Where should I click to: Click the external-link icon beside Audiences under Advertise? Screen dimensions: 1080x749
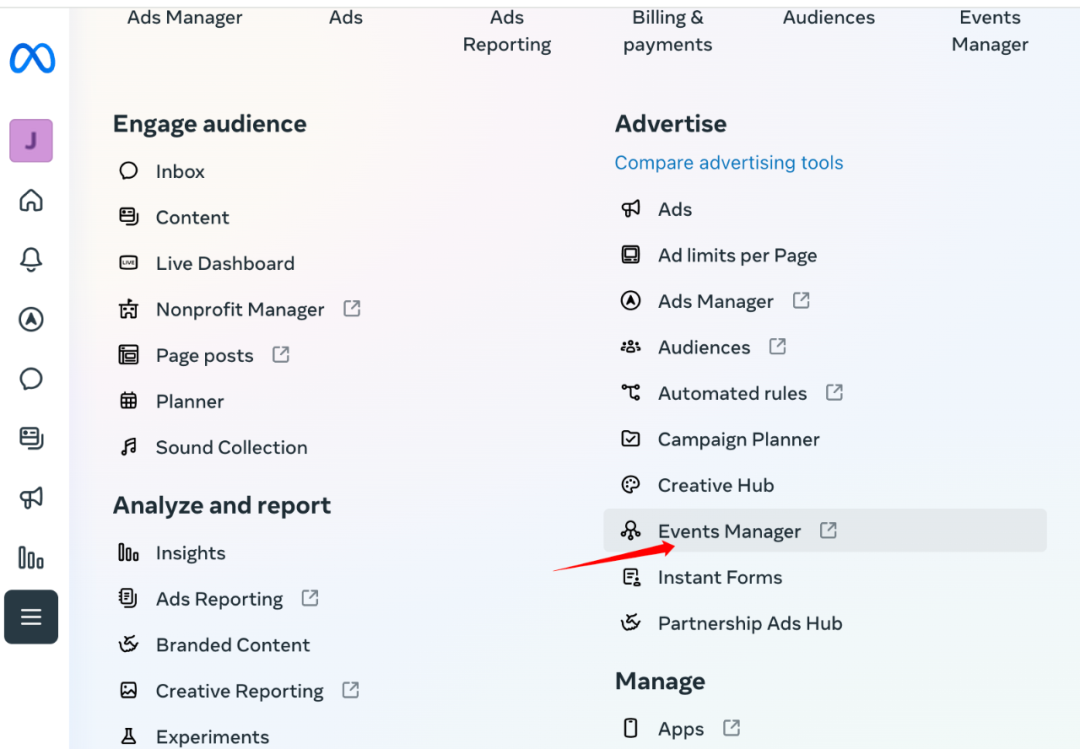pos(778,346)
